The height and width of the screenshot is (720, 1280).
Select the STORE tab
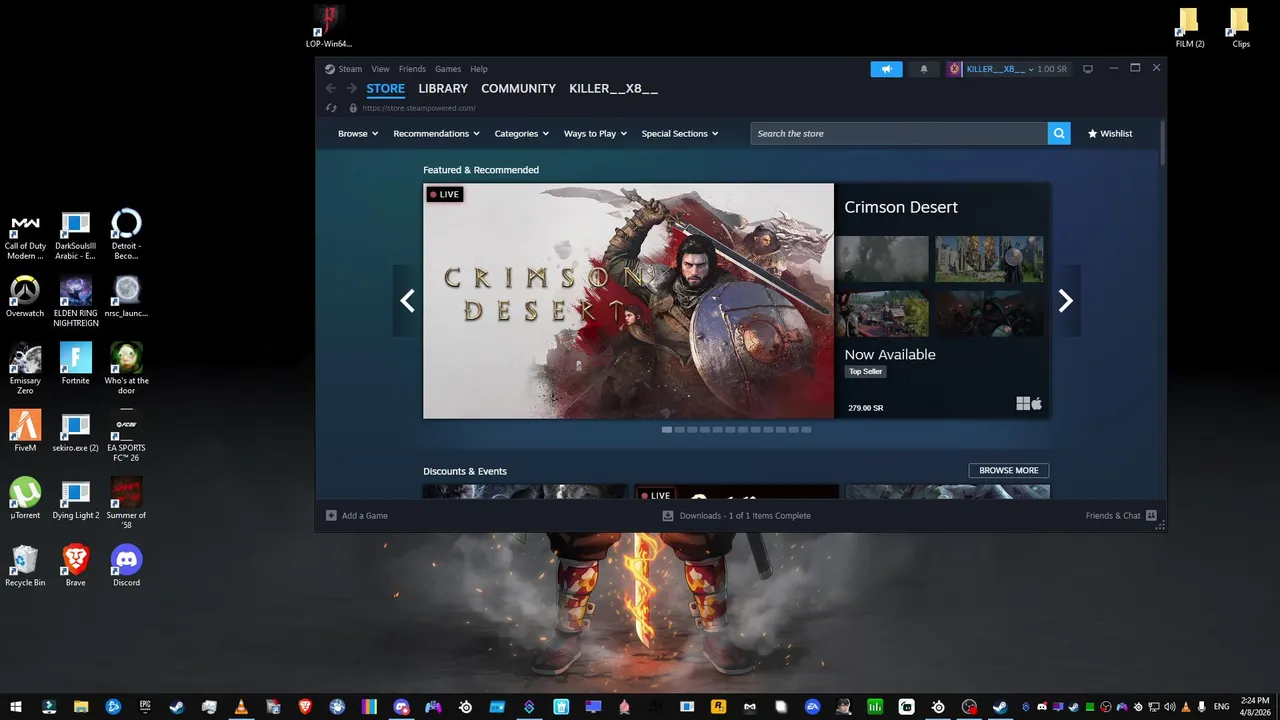click(x=385, y=89)
